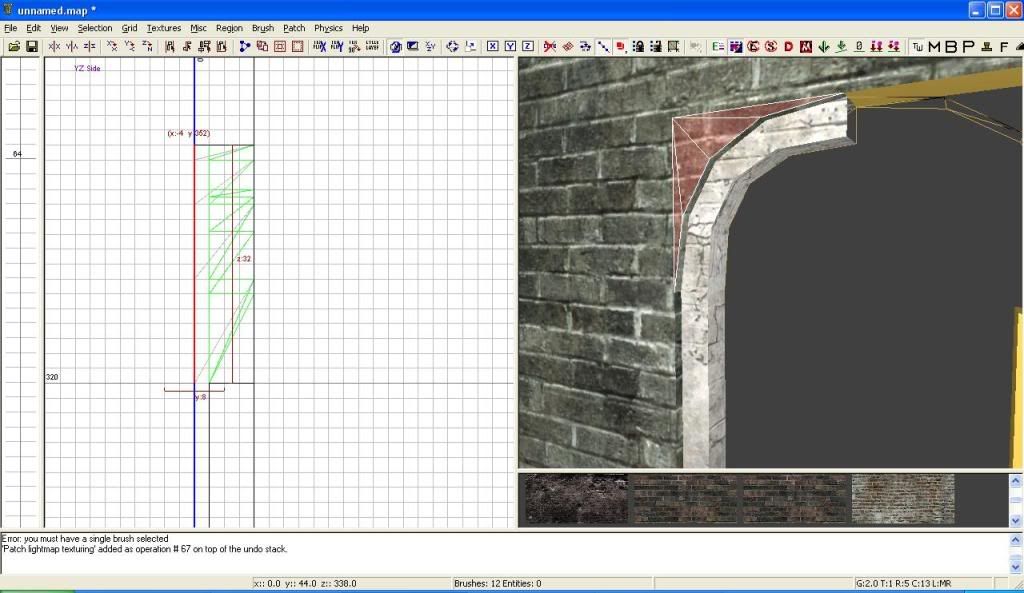Flip selection along the X axis

tap(55, 46)
